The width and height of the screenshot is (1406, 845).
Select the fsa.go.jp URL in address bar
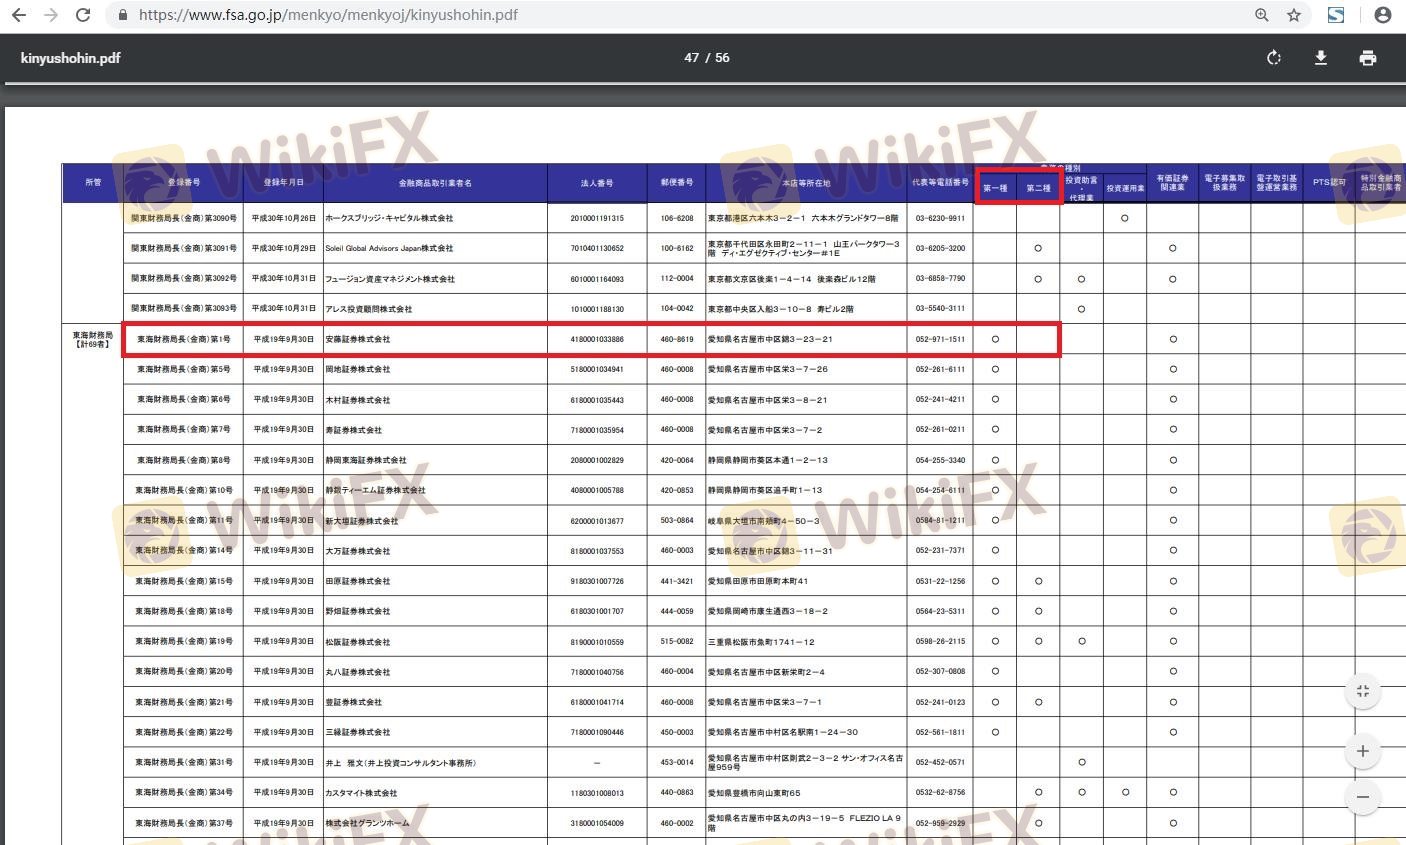tap(328, 15)
